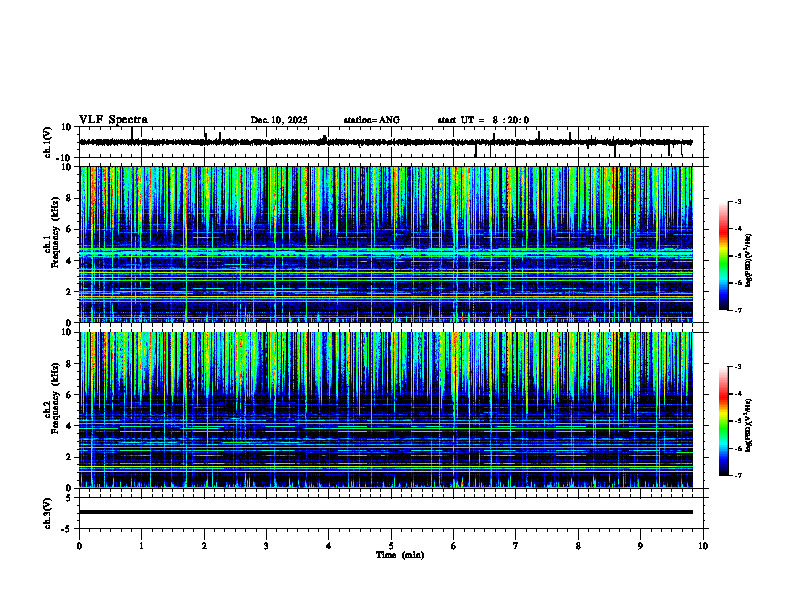Click the "8" kHz tick on the ch.2 frequency axis
This screenshot has height=612, width=792.
pyautogui.click(x=70, y=364)
